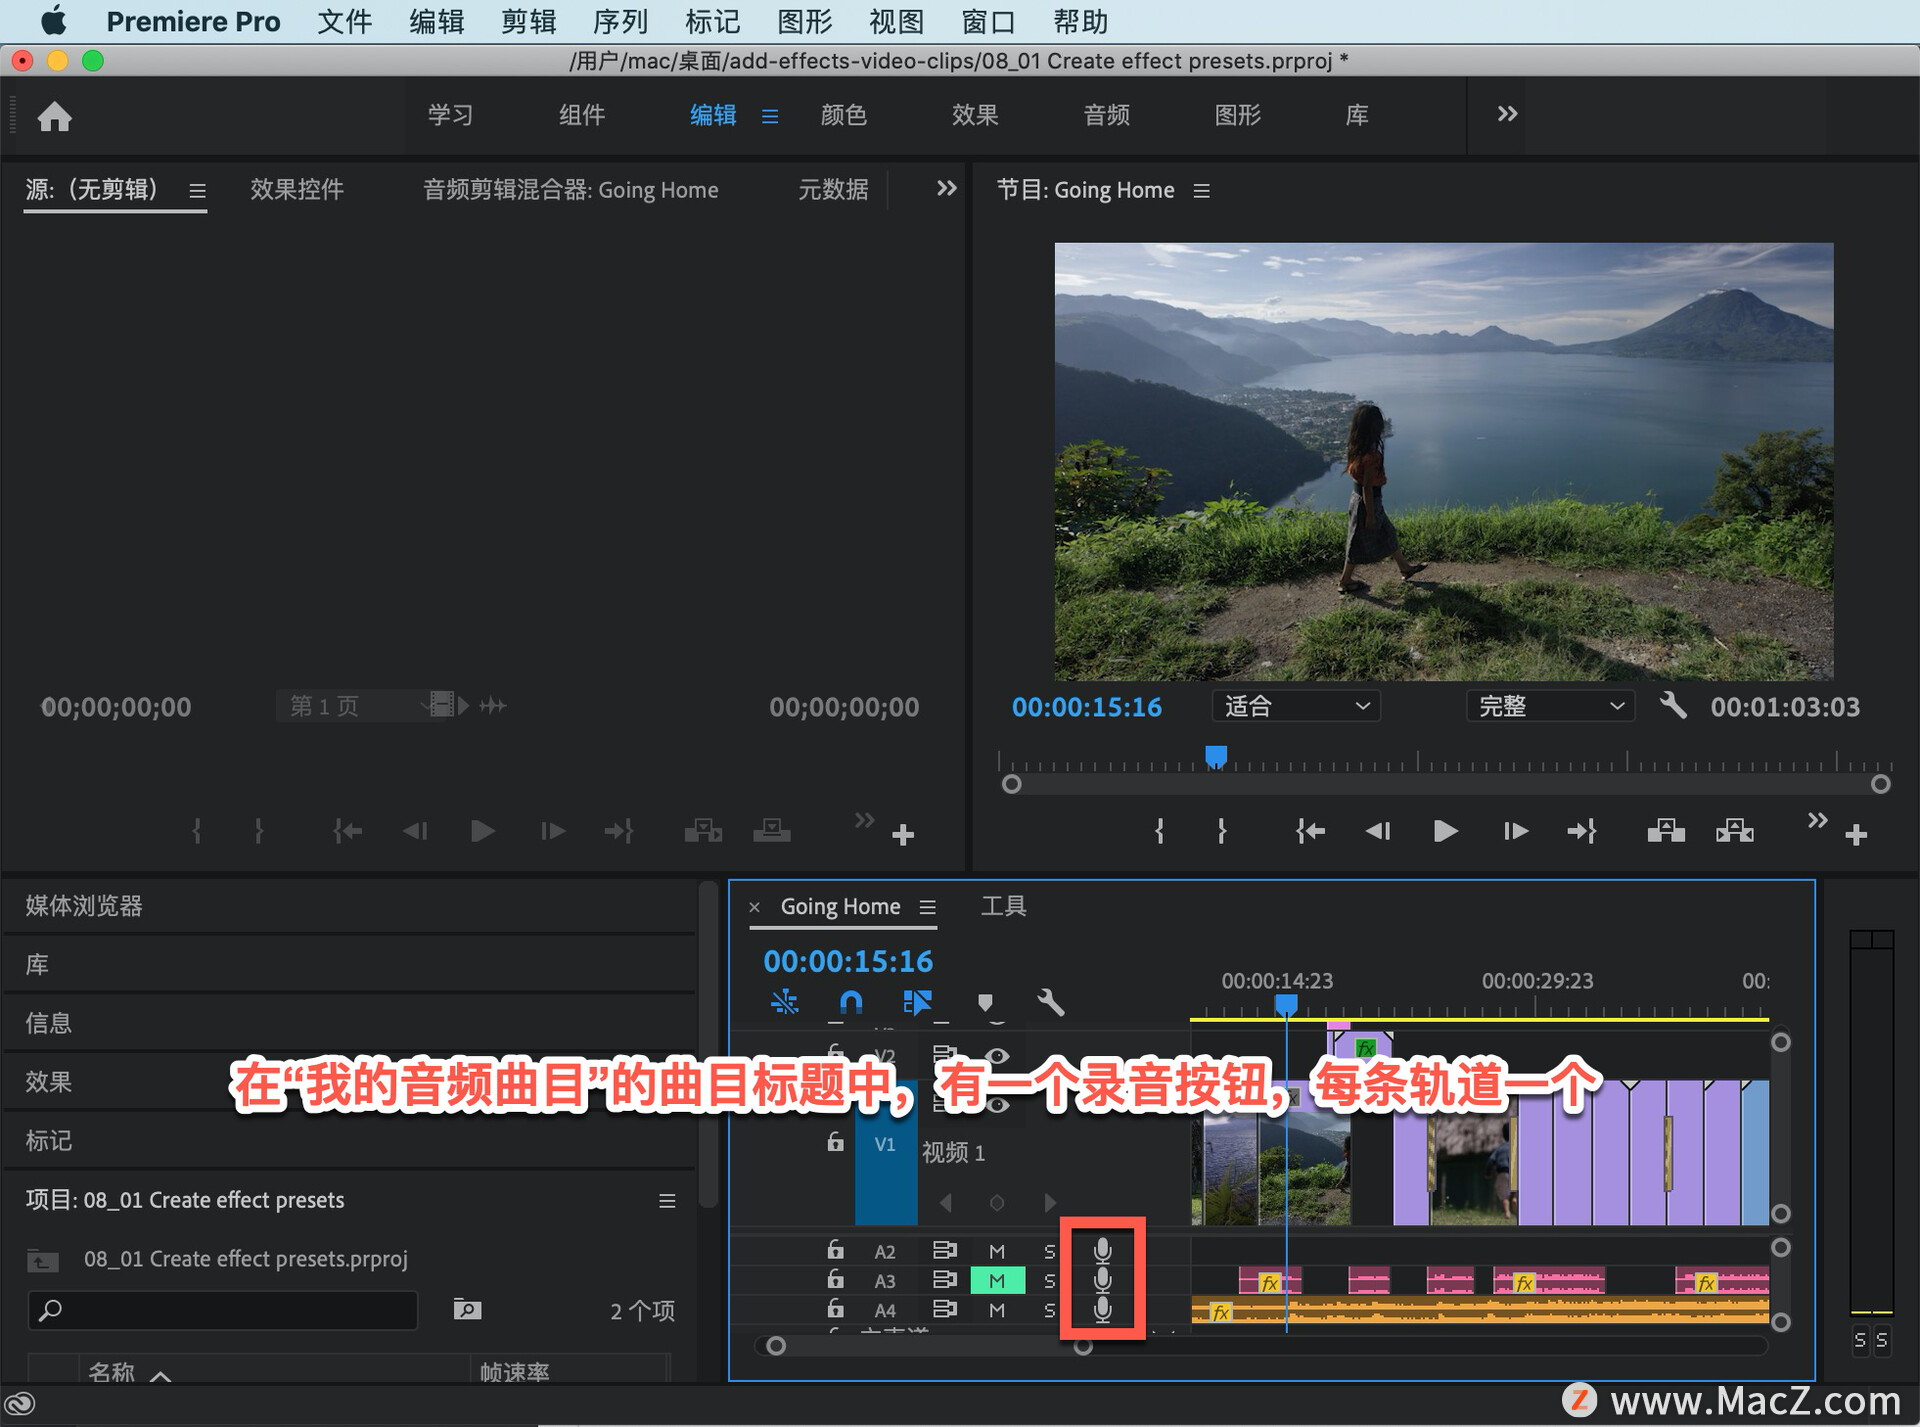
Task: Click the linked selection icon in timeline
Action: pos(916,1002)
